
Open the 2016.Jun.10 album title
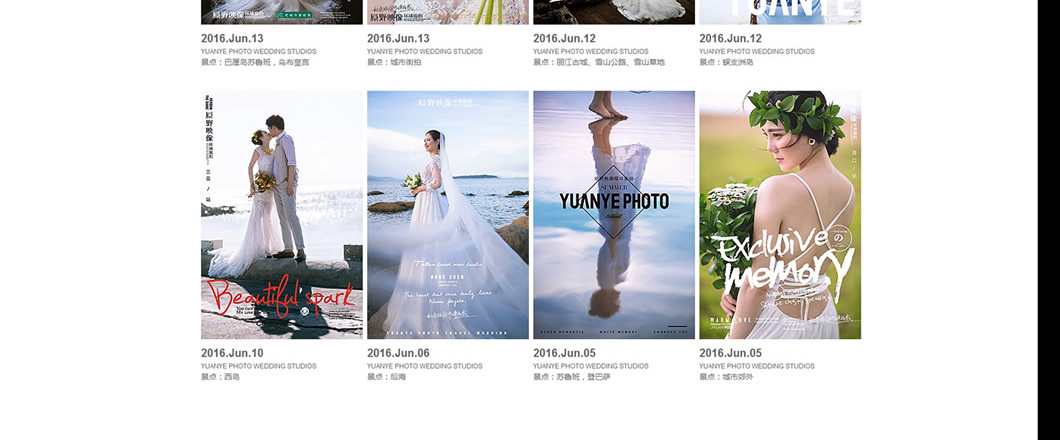(232, 353)
